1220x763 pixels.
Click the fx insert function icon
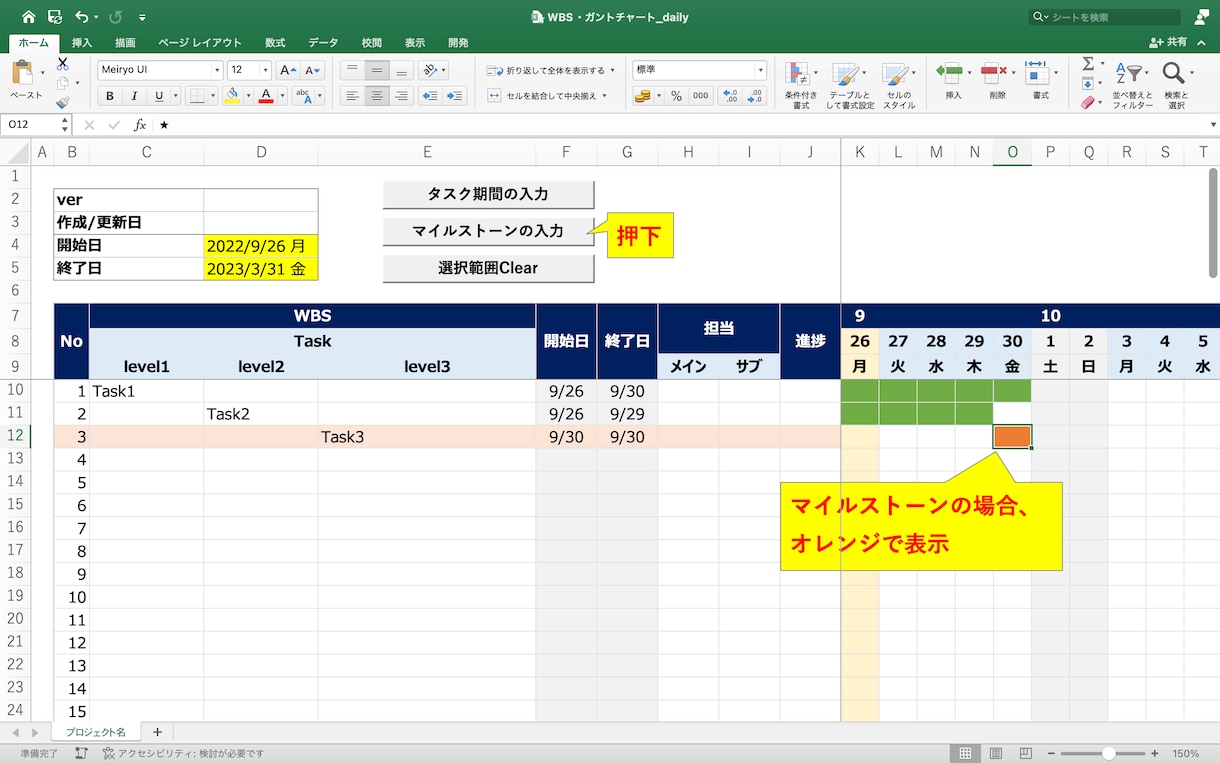(140, 125)
